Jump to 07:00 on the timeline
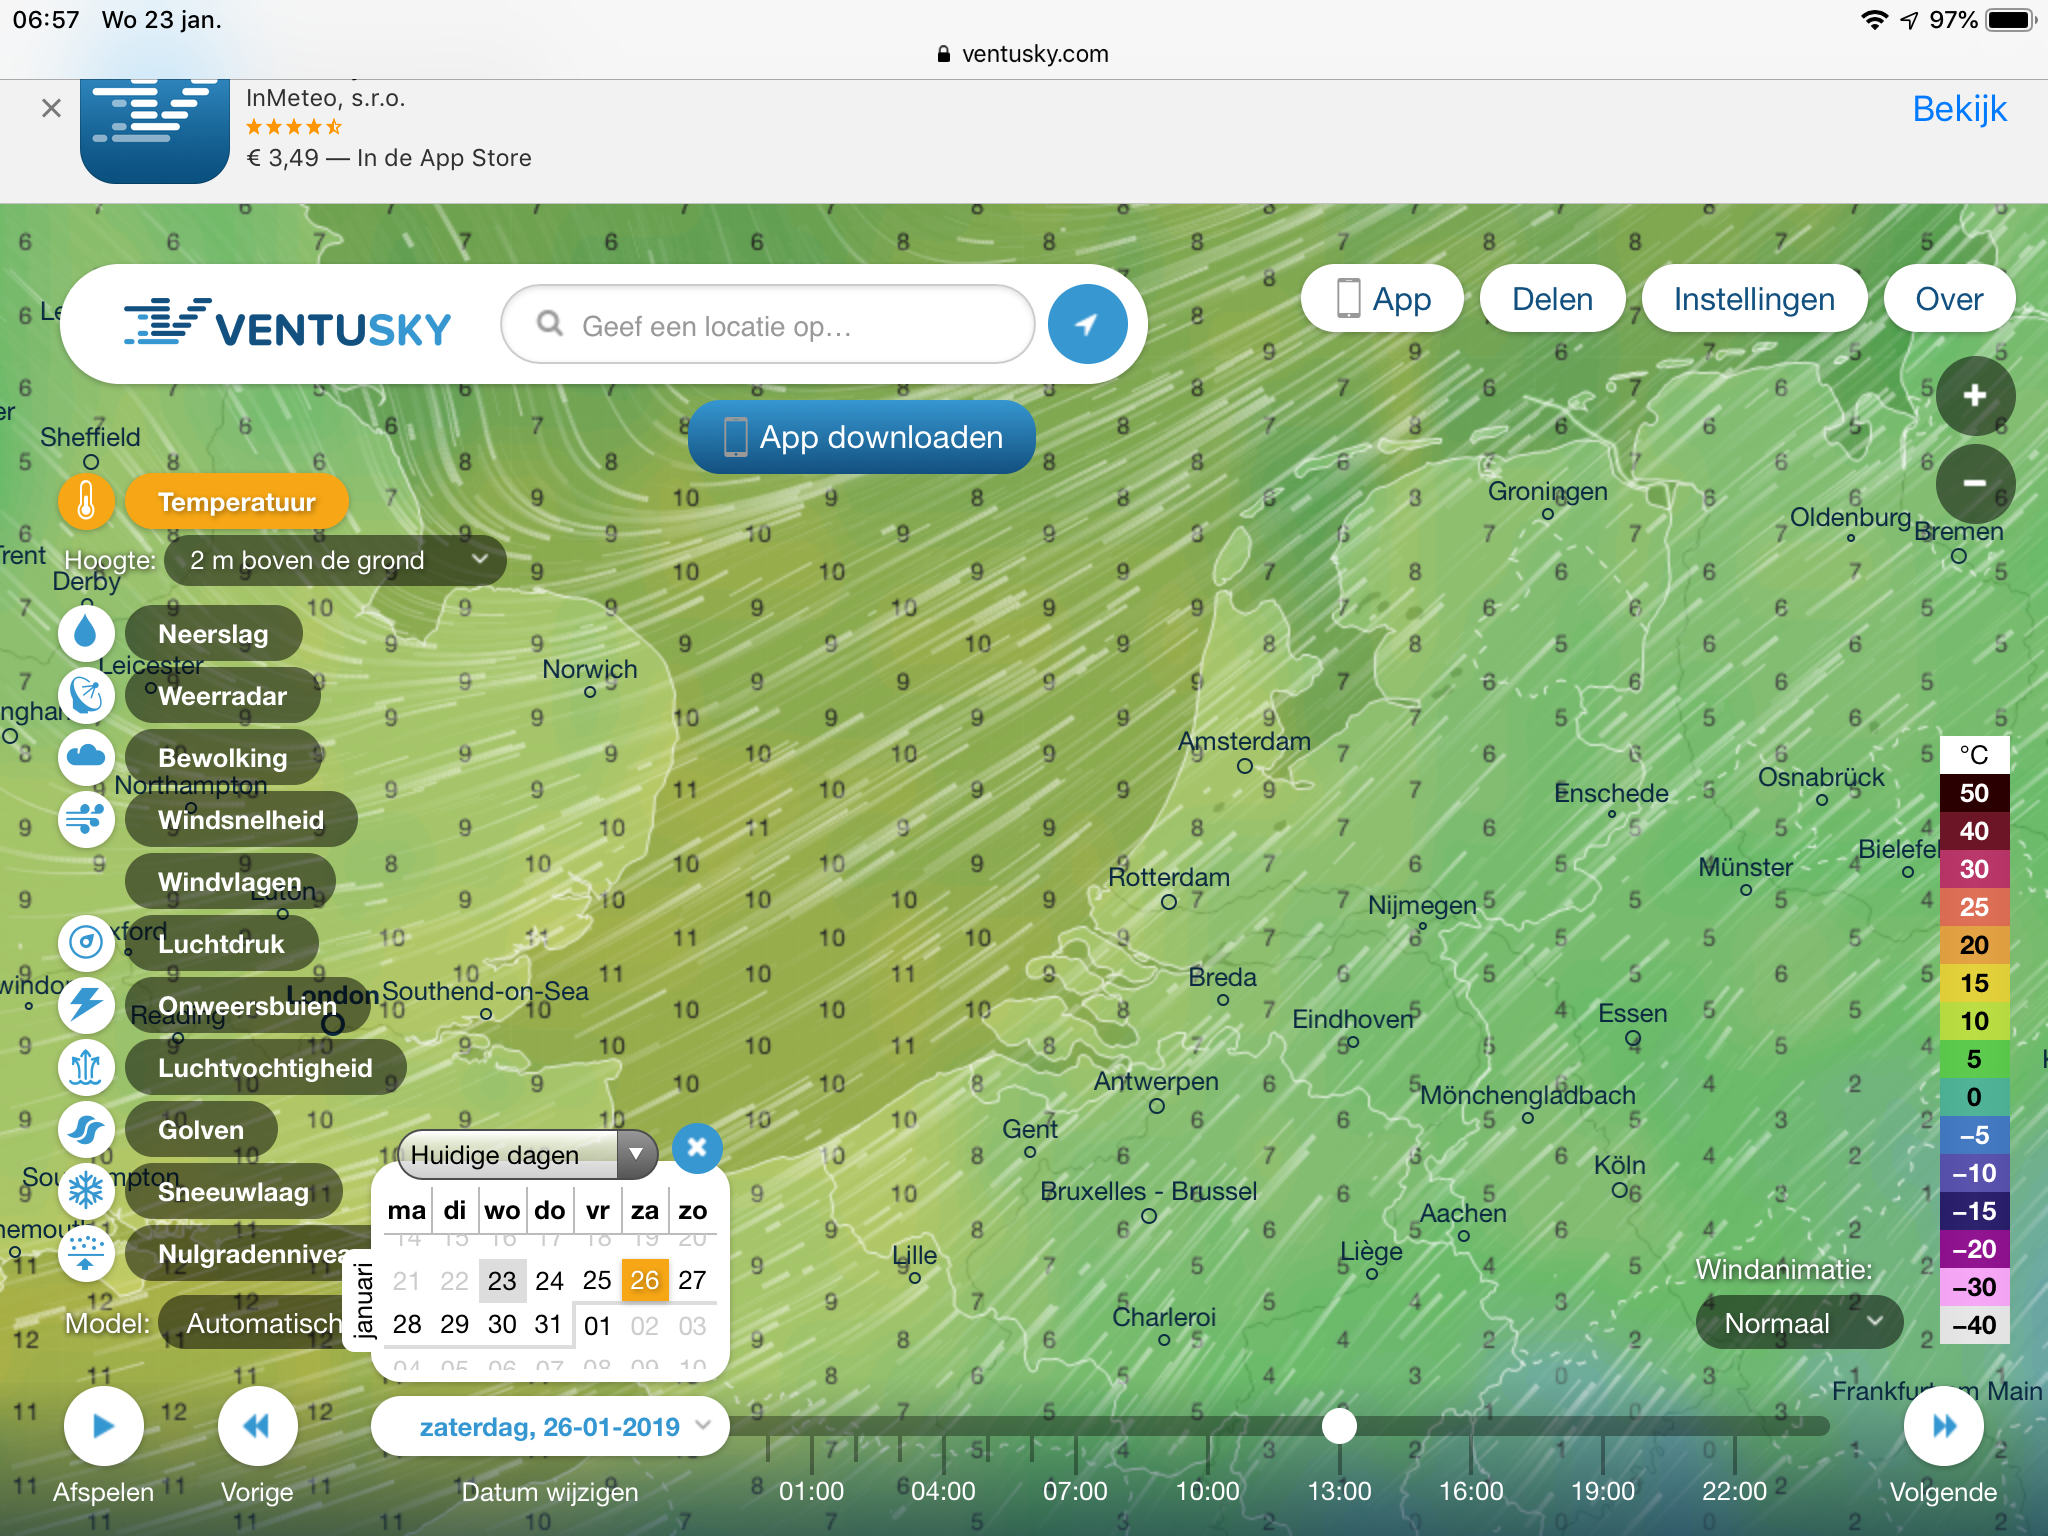 point(1075,1491)
